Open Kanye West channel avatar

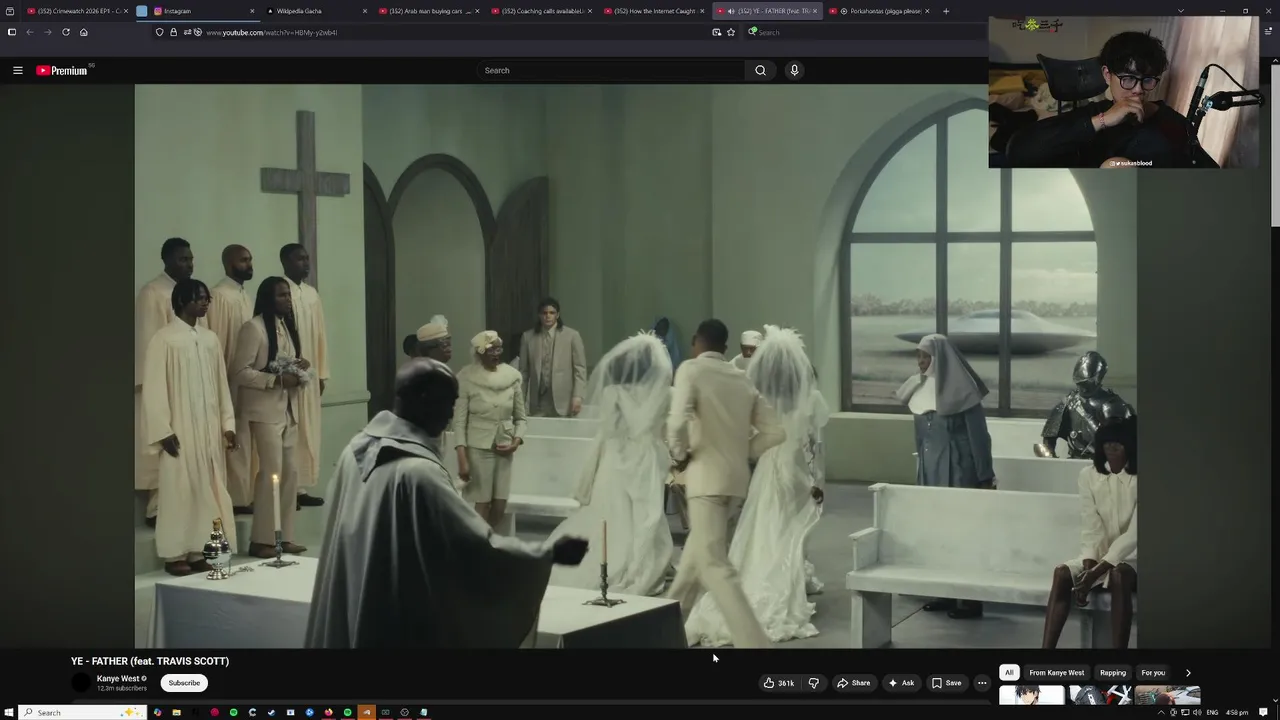coord(81,683)
